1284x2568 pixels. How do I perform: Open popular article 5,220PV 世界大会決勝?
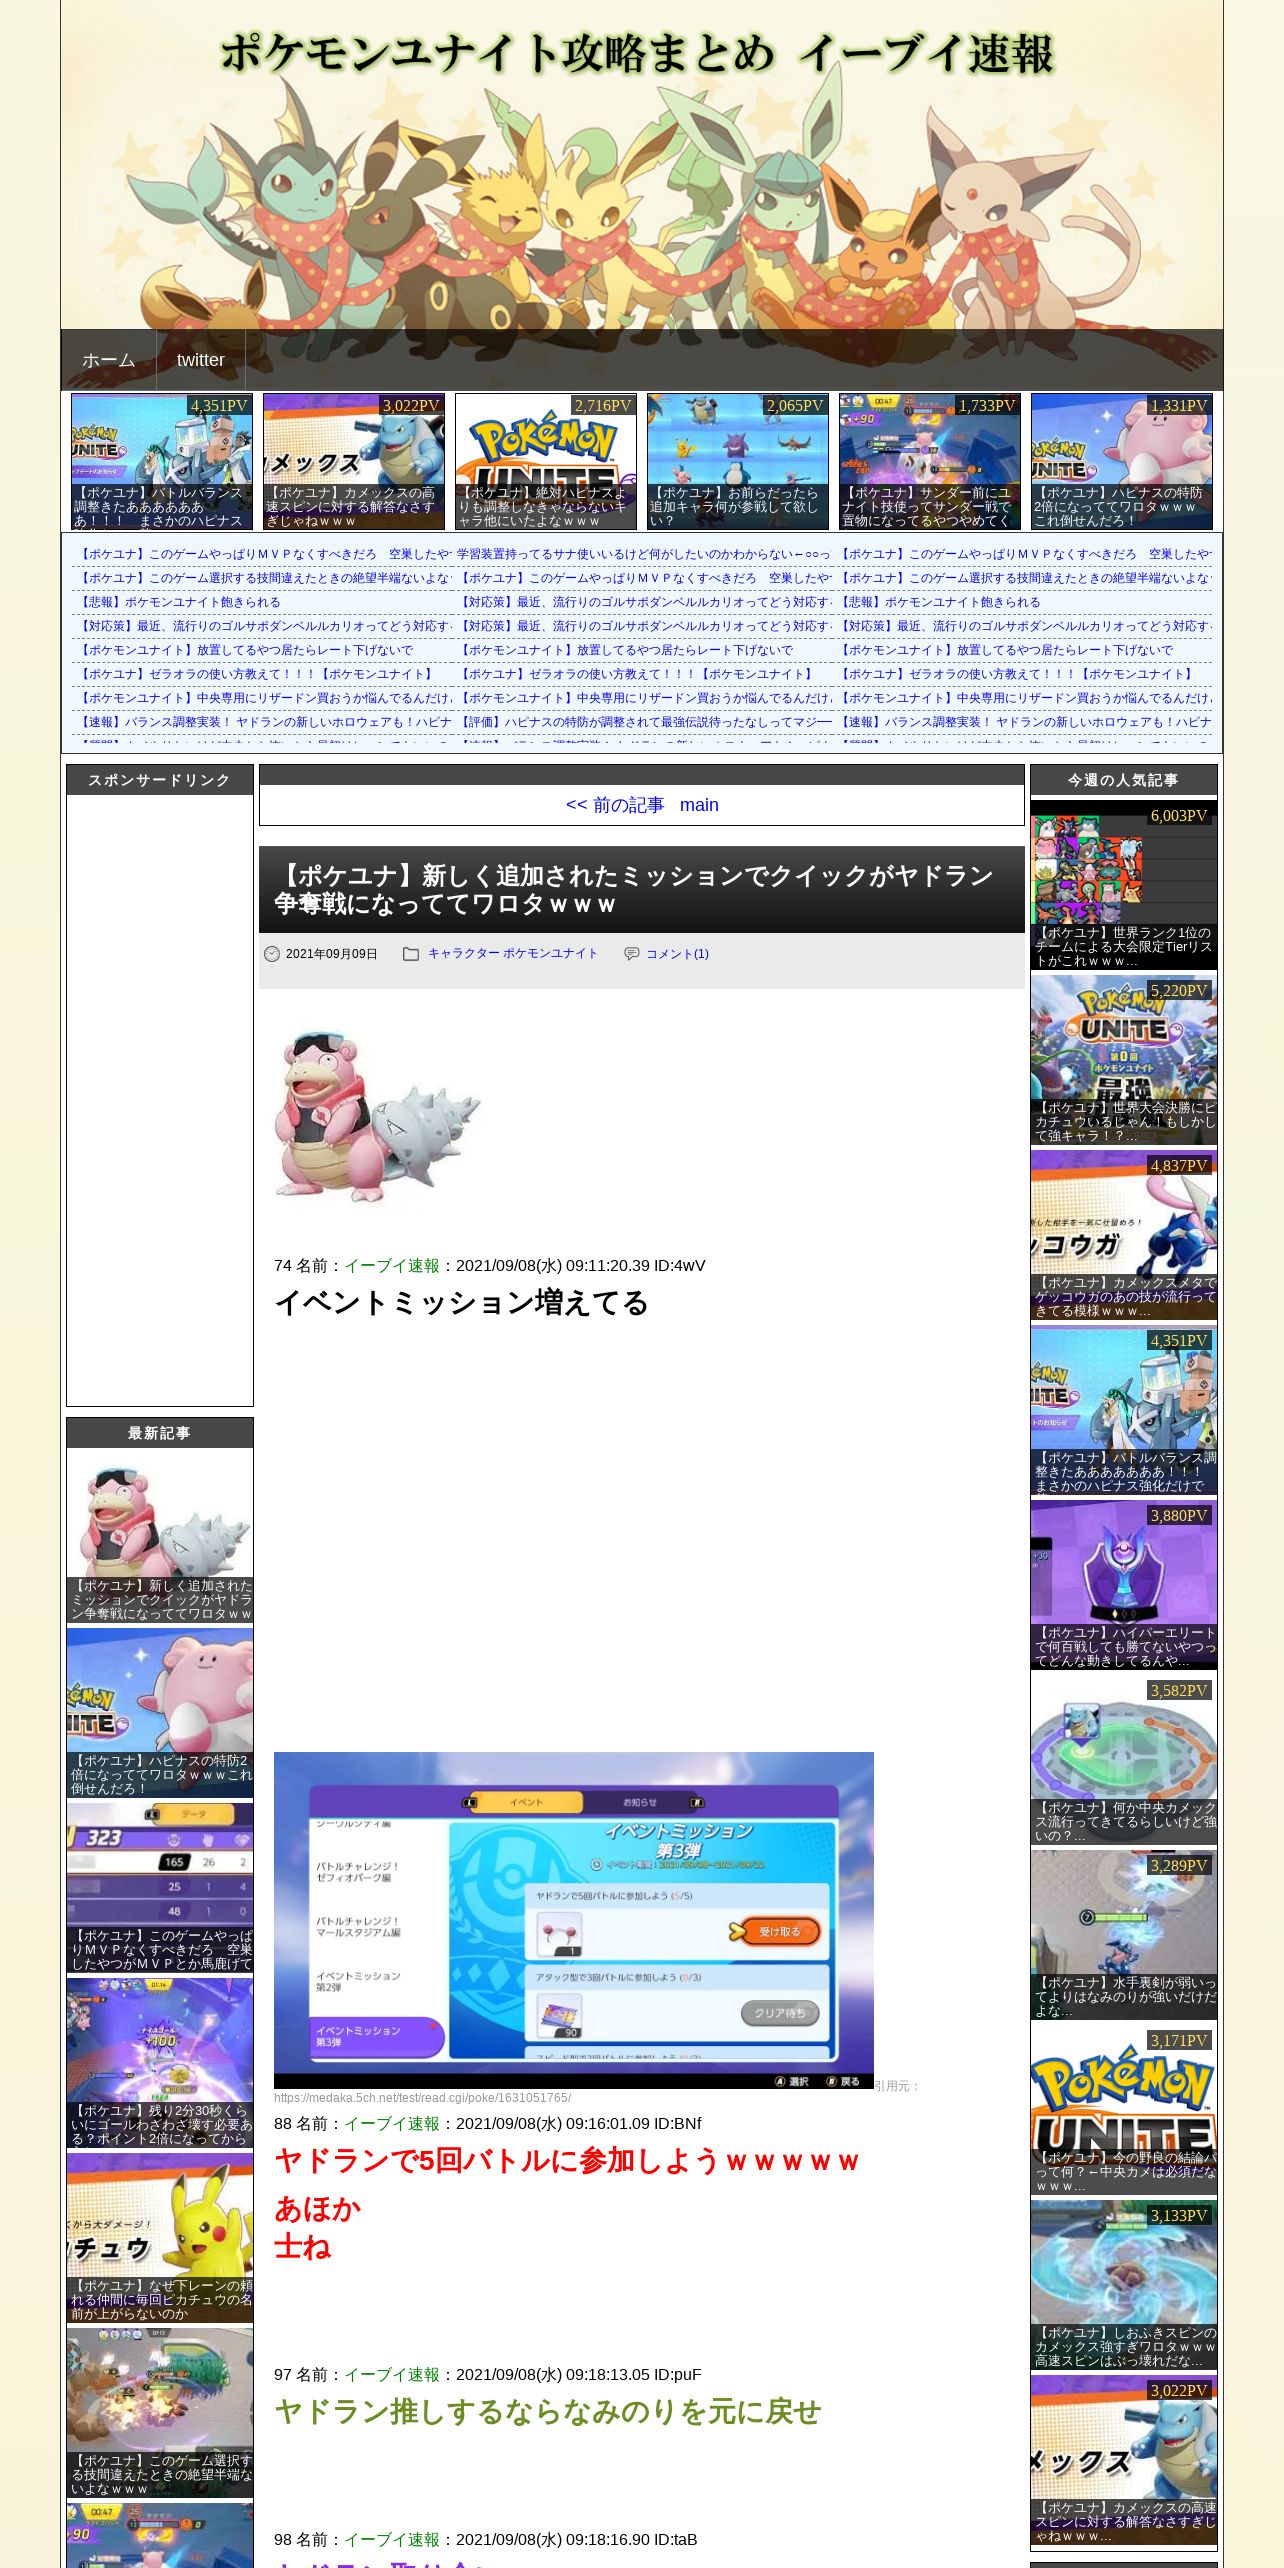point(1124,1060)
